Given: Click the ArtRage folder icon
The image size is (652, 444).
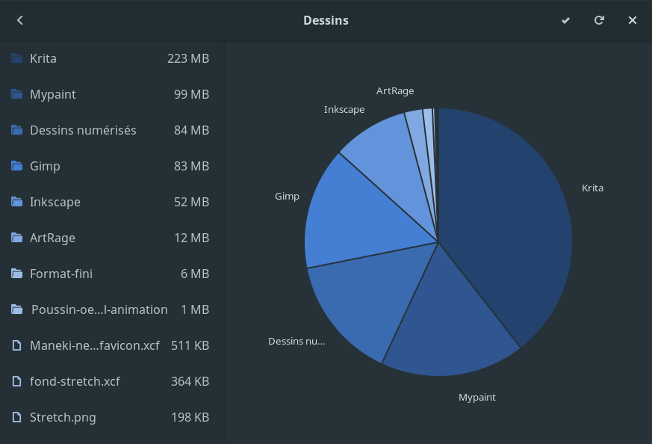Looking at the screenshot, I should pos(17,237).
